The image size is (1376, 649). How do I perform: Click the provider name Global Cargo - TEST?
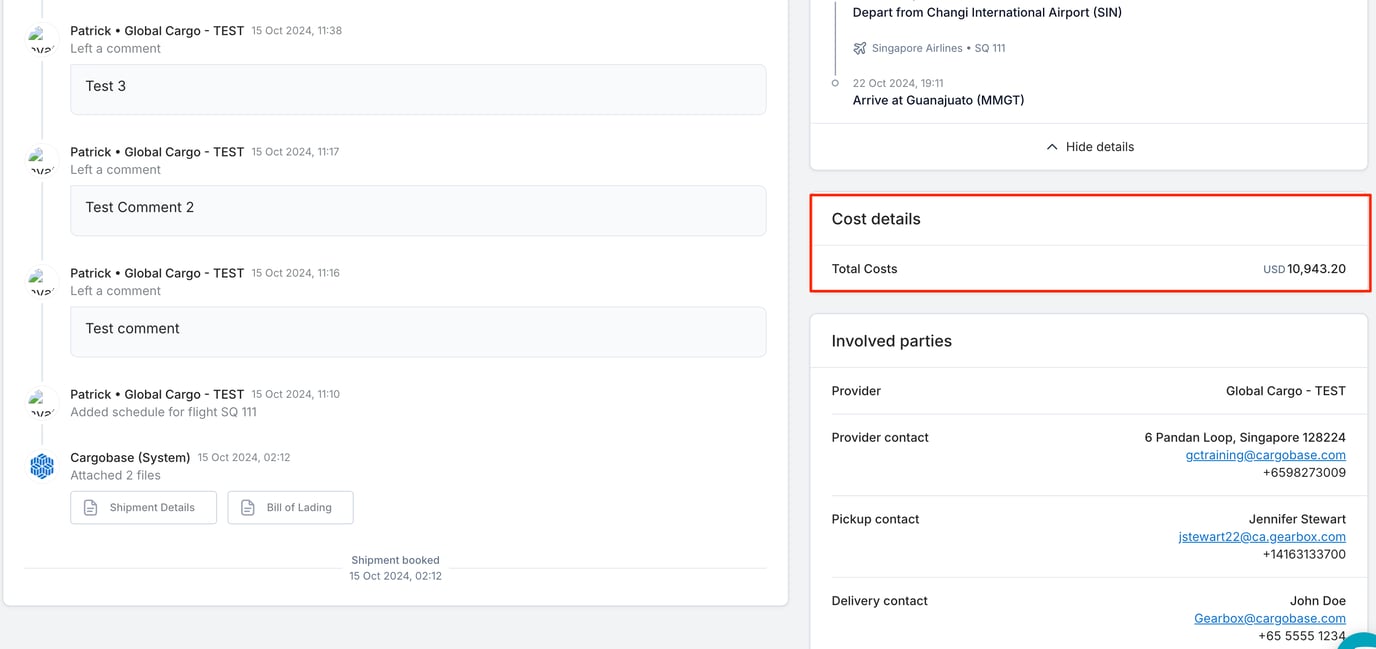click(1287, 390)
